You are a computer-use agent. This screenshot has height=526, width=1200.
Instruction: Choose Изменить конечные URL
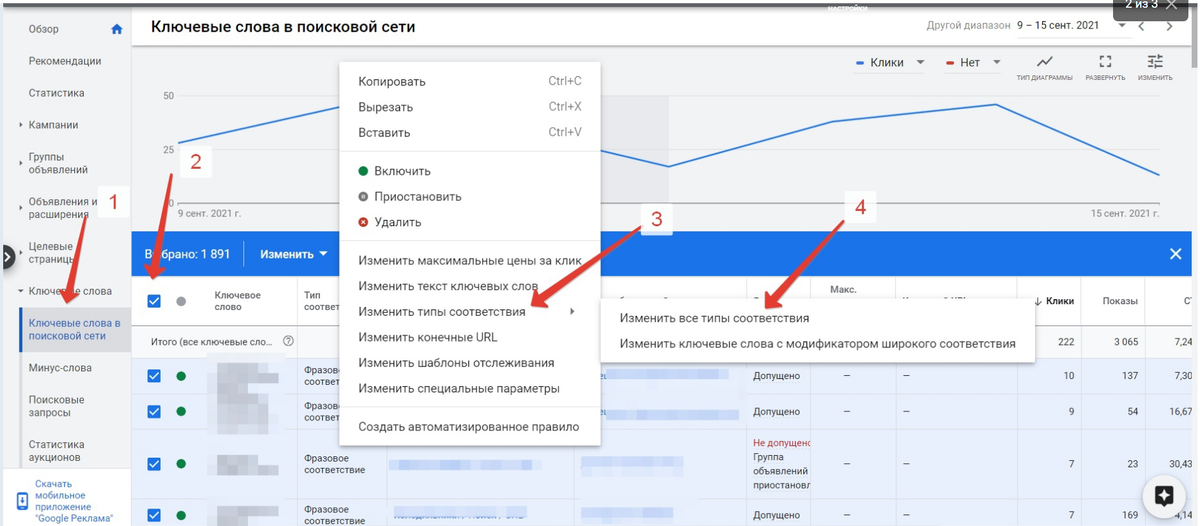point(469,337)
